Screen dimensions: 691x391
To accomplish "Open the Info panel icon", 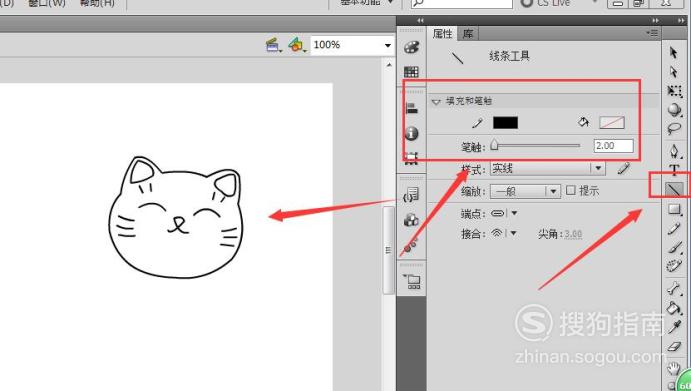I will point(412,133).
